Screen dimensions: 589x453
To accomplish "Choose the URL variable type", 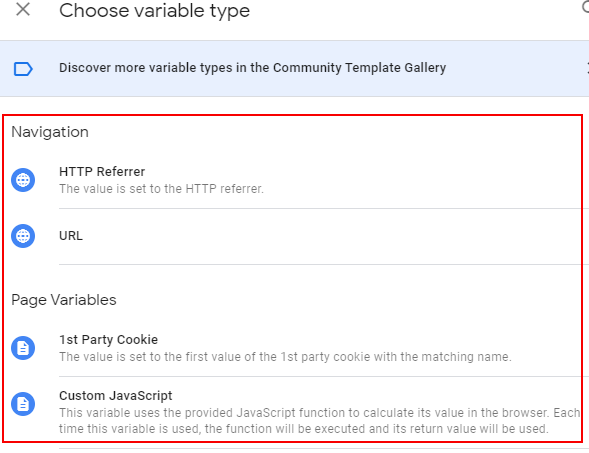I will (71, 236).
